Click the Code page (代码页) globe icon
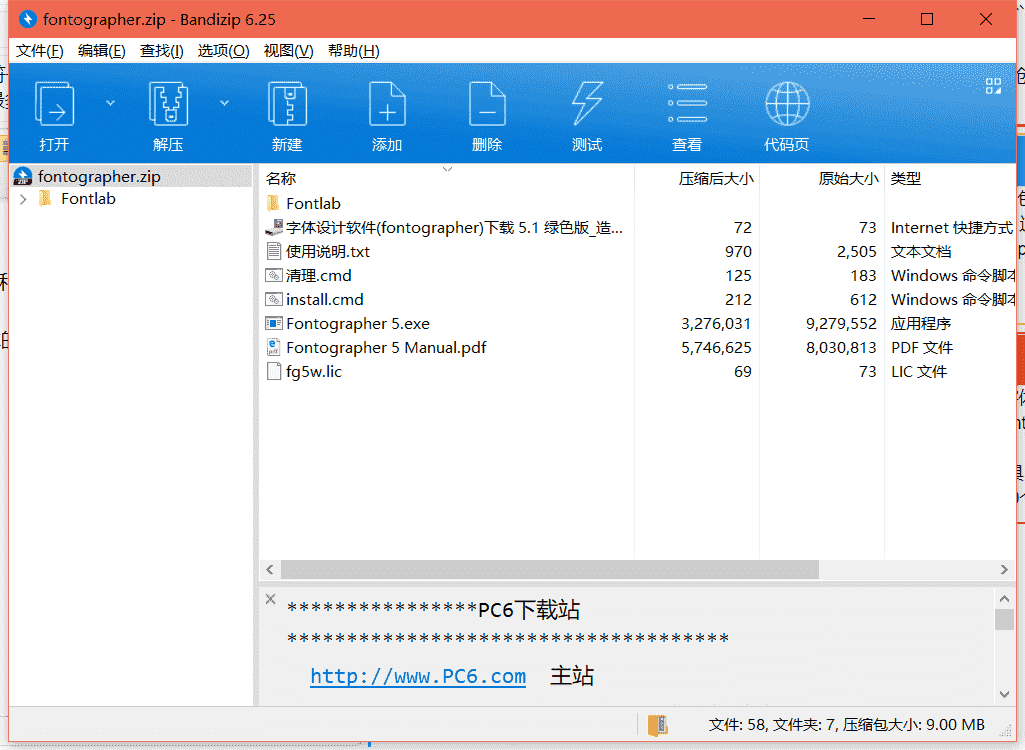 (x=787, y=103)
